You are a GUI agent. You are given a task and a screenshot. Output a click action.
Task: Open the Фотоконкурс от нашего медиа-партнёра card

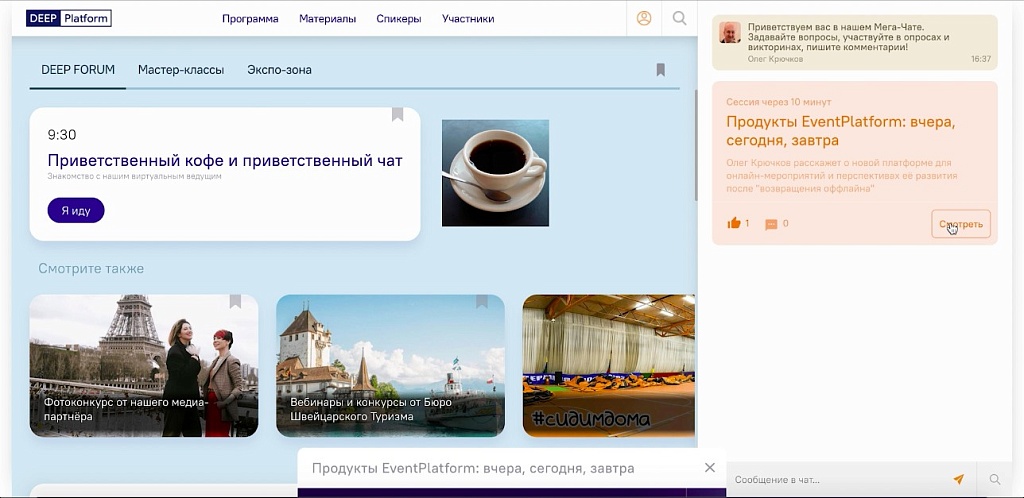coord(144,366)
